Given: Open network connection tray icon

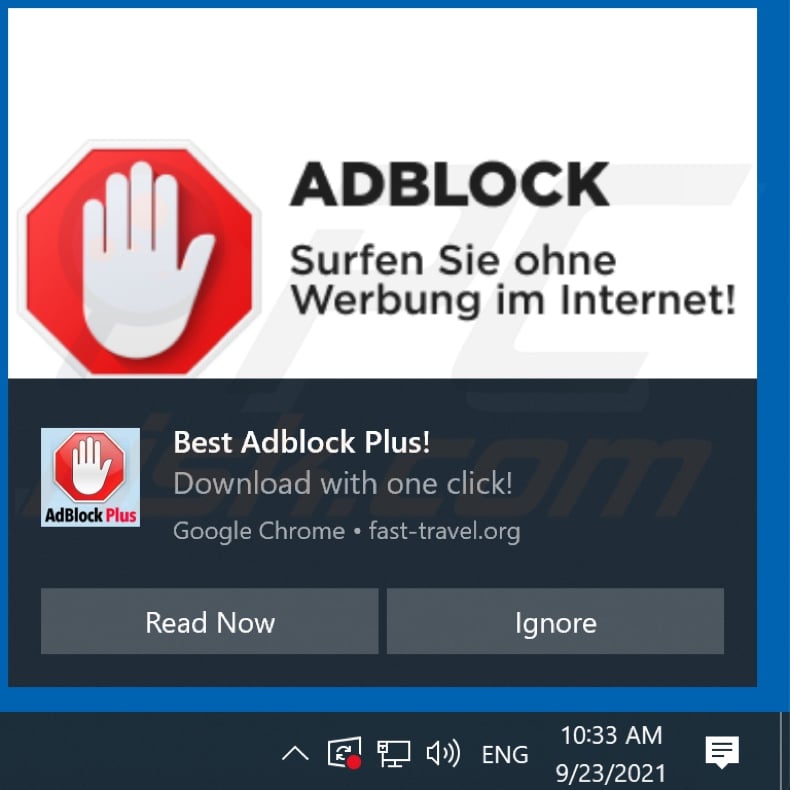Looking at the screenshot, I should point(393,753).
